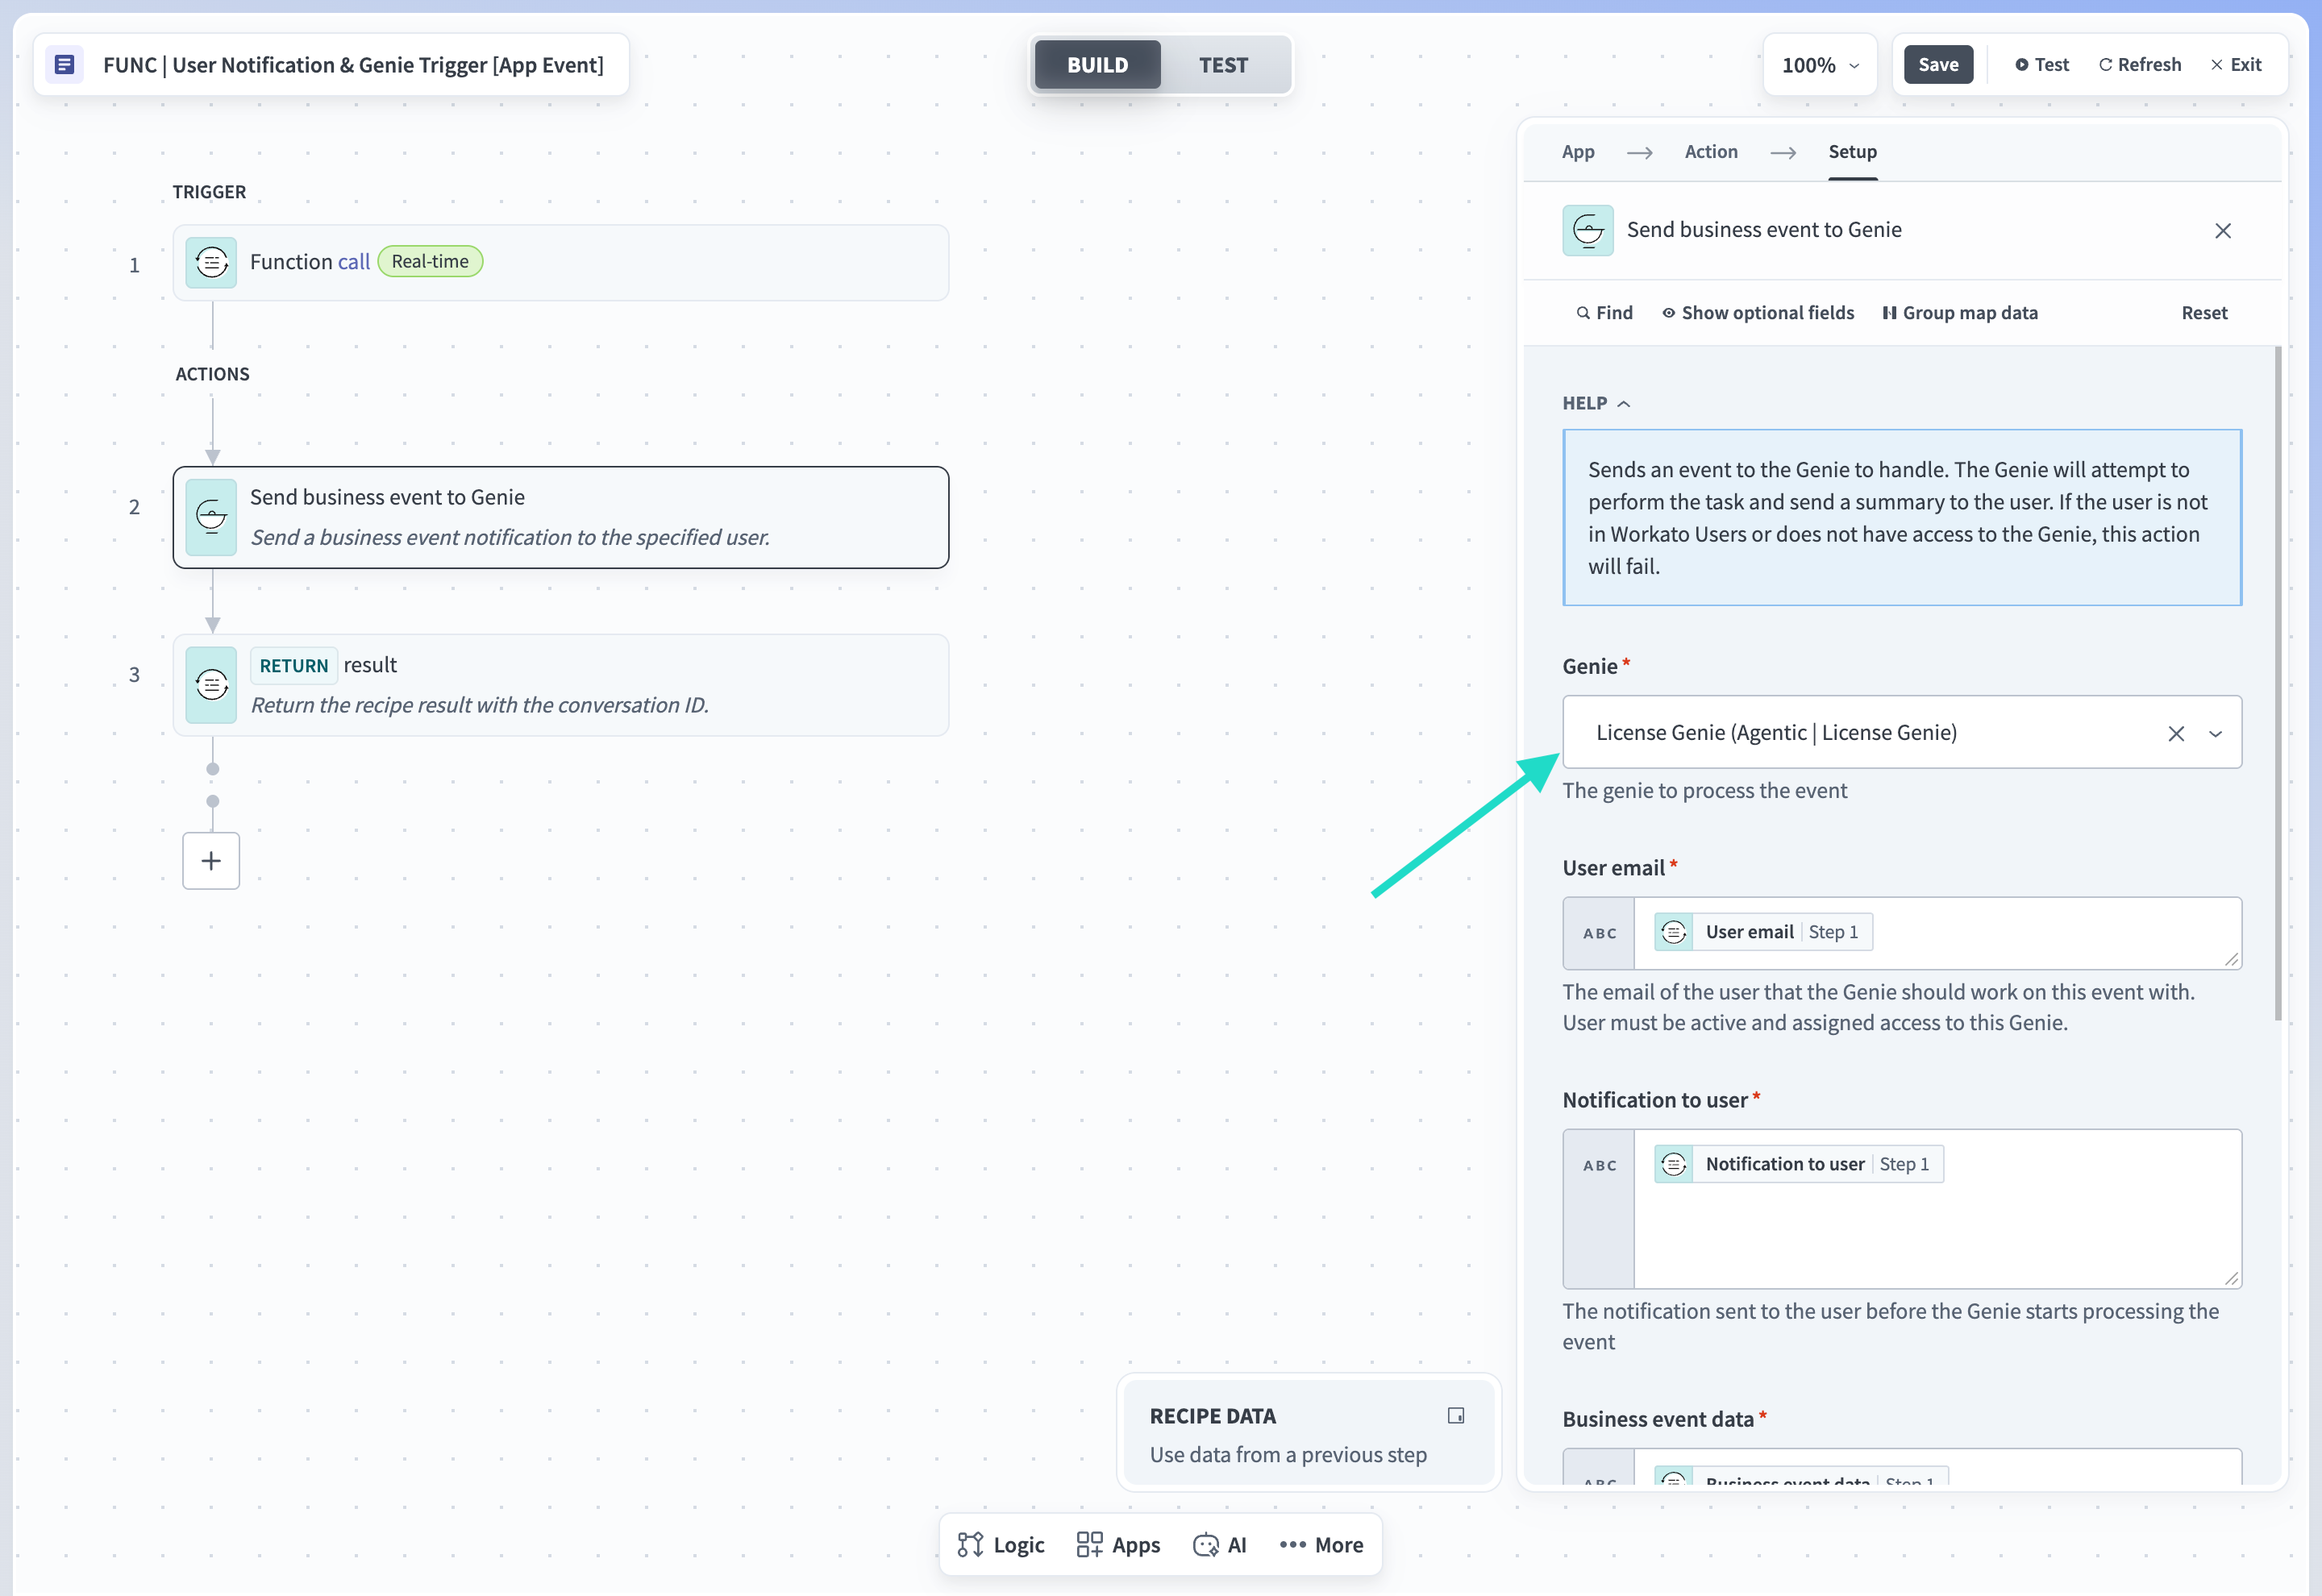Go to the App tab in setup breadcrumb
Viewport: 2322px width, 1596px height.
click(x=1578, y=152)
